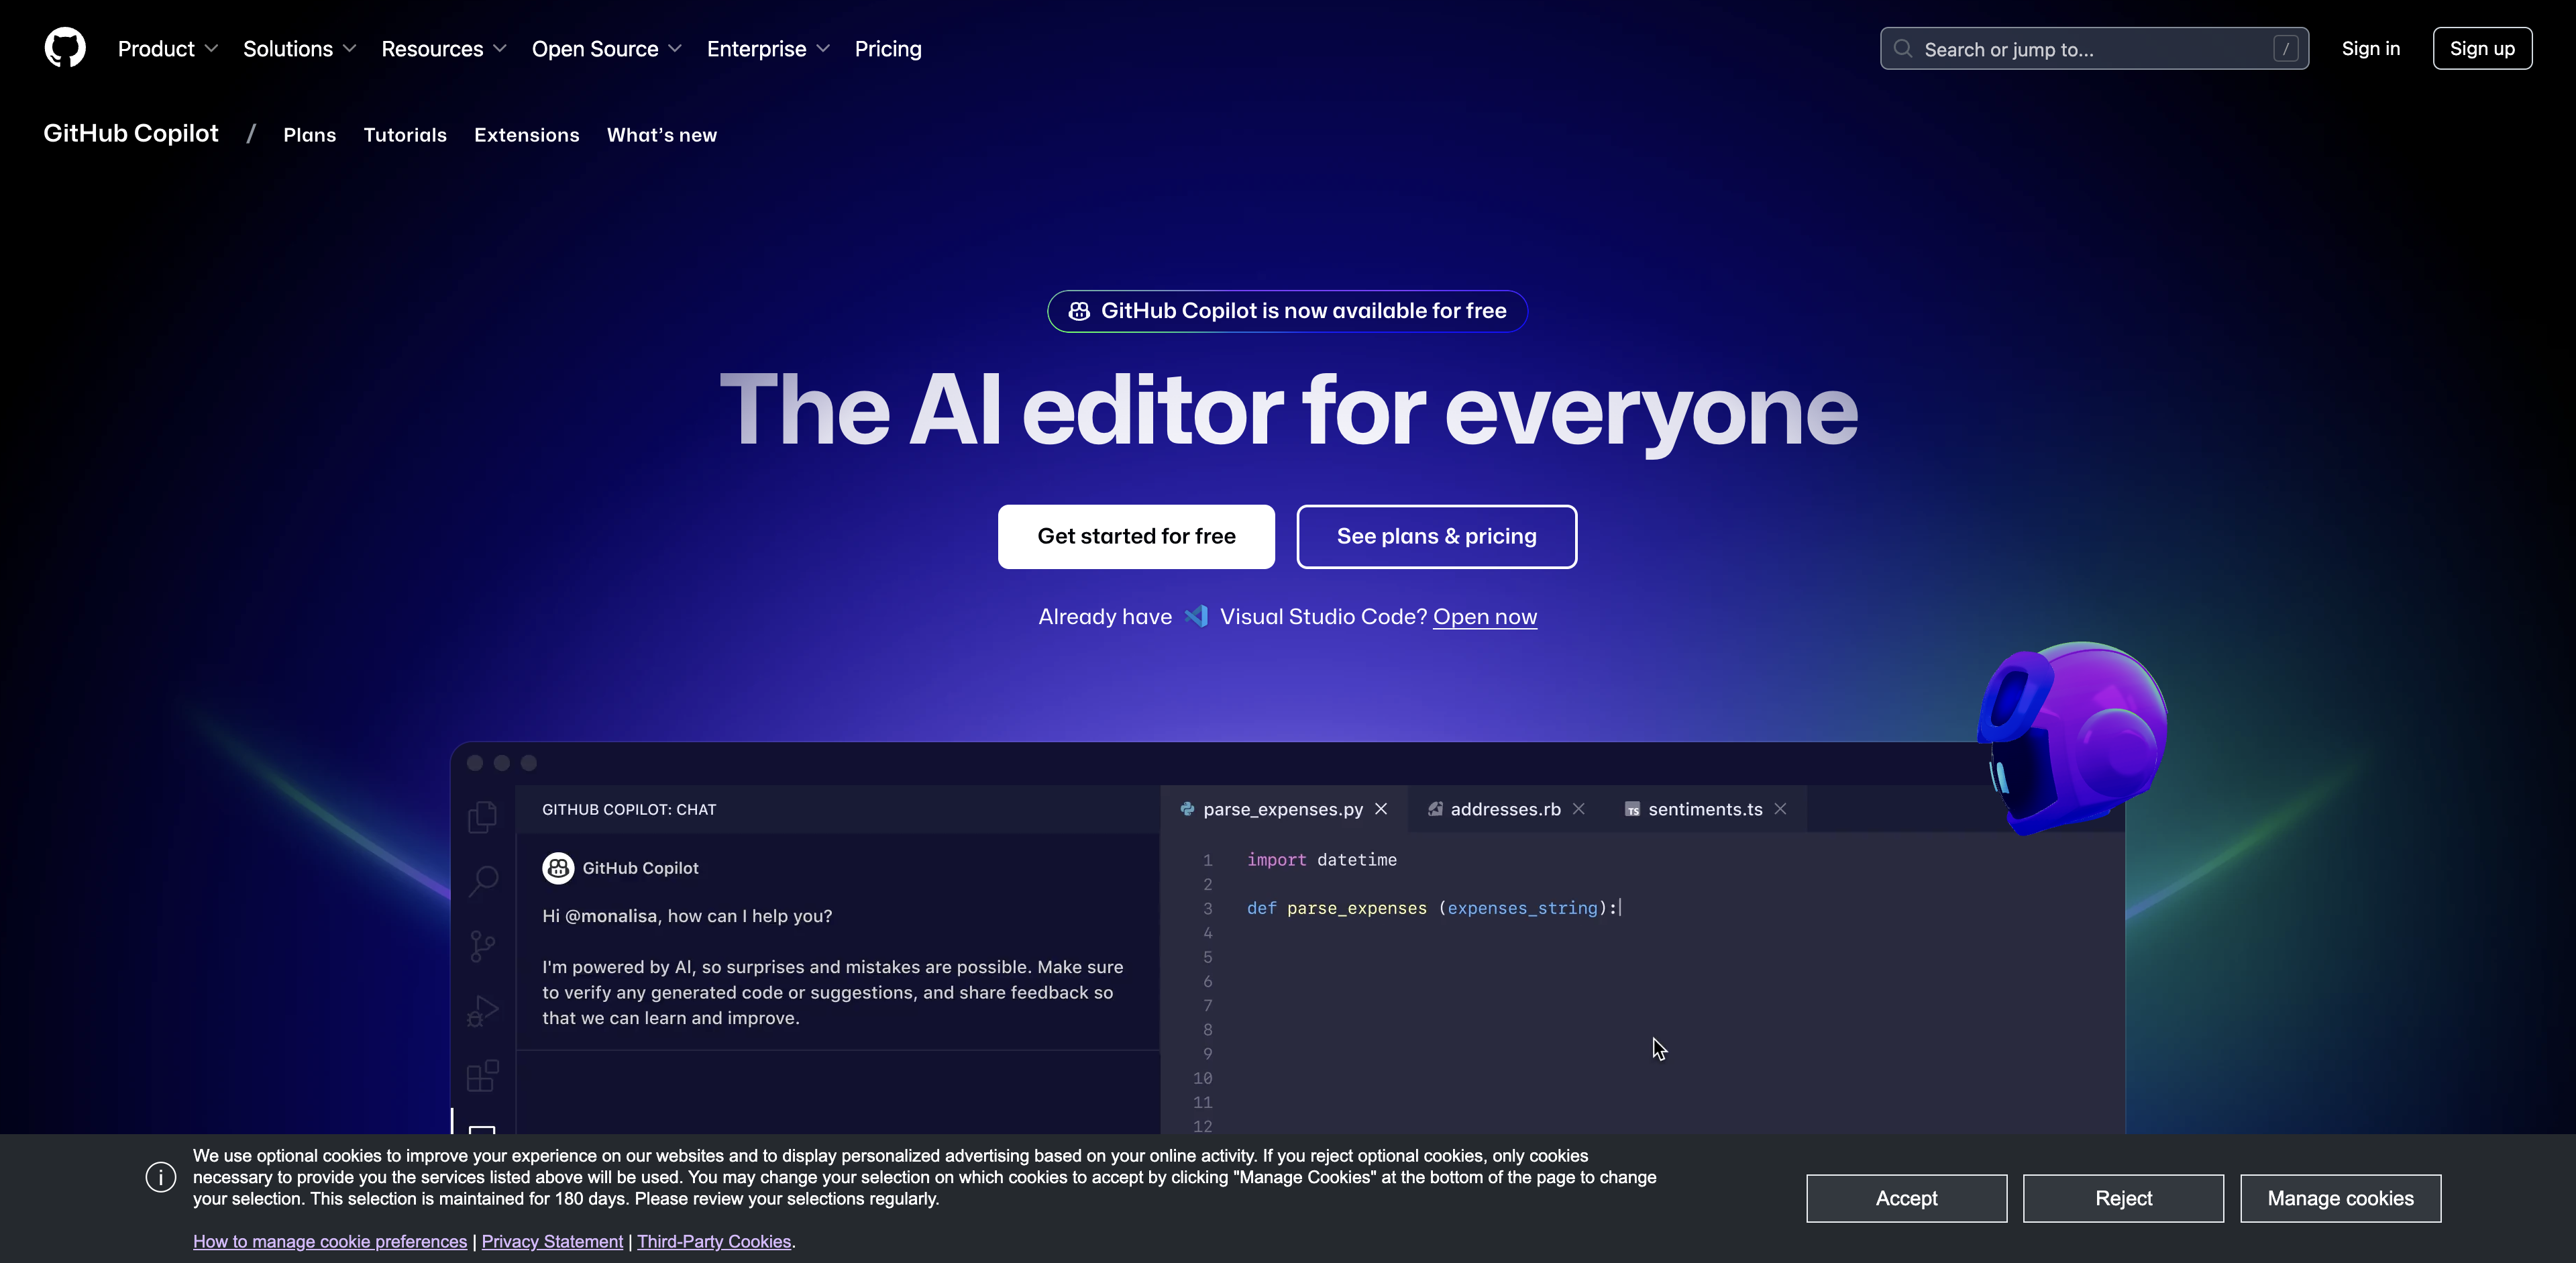The image size is (2576, 1263).
Task: Click the Sign up button
Action: pos(2482,49)
